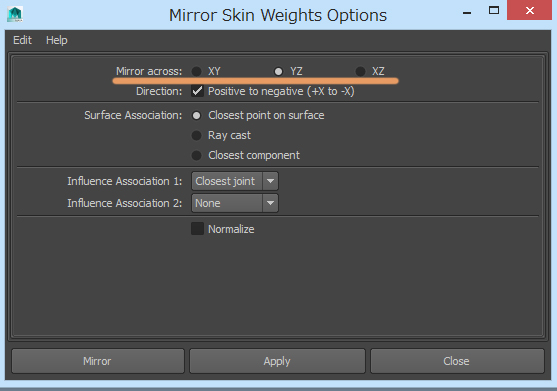This screenshot has height=391, width=557.
Task: Click the 'Influence Association 1:' label
Action: click(125, 181)
